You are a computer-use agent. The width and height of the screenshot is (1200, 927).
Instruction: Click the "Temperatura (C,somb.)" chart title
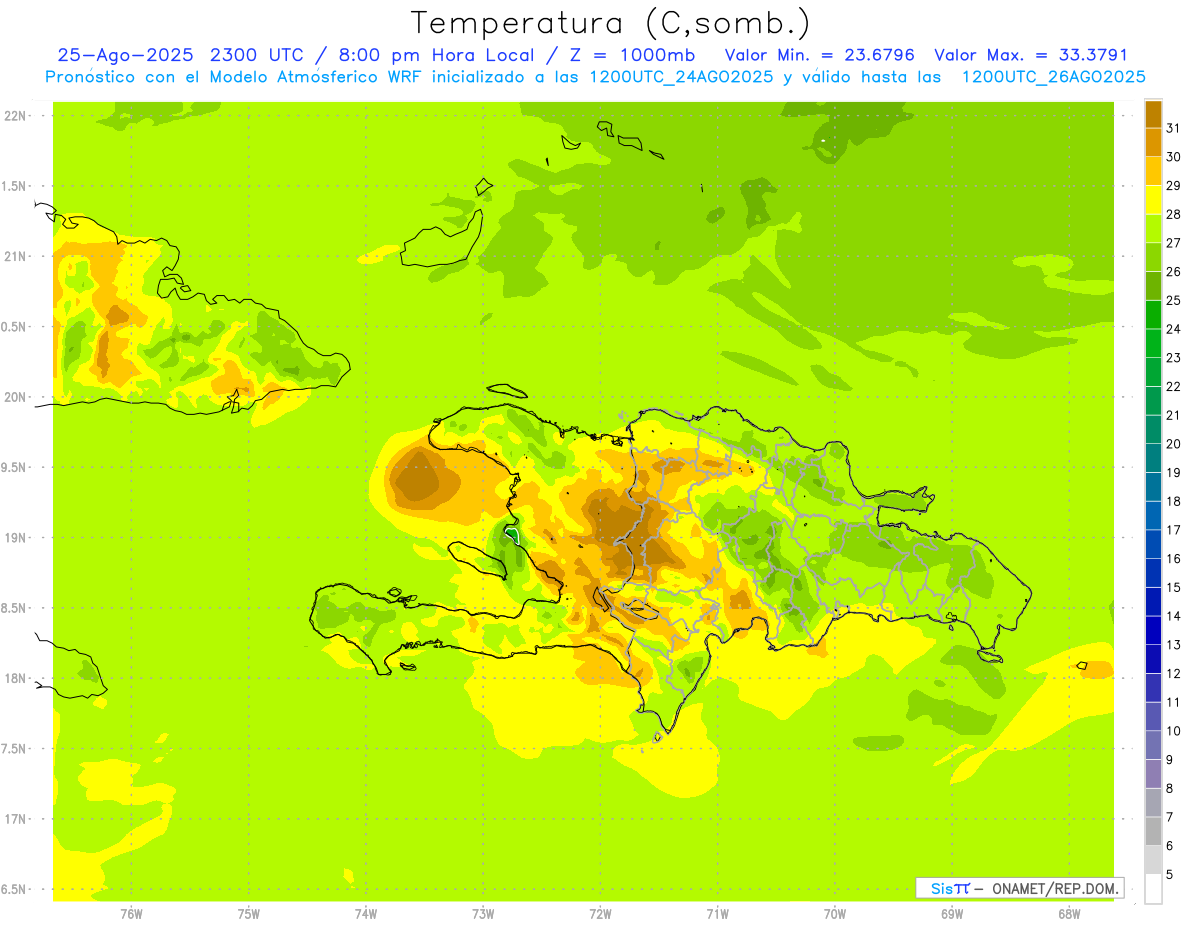(x=610, y=23)
